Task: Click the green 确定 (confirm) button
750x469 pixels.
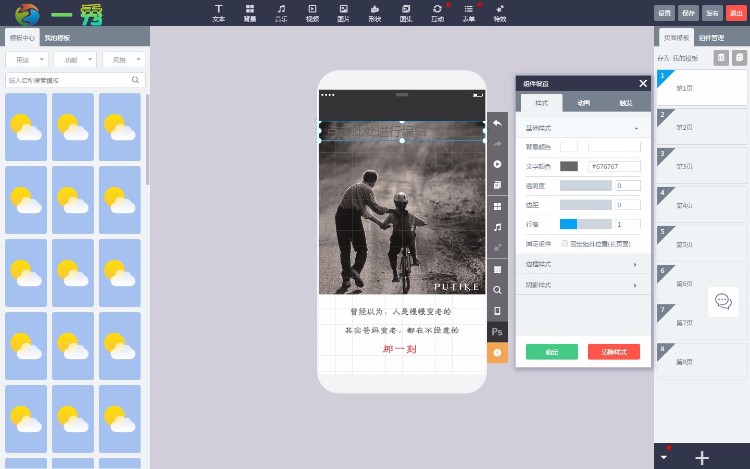Action: (551, 352)
